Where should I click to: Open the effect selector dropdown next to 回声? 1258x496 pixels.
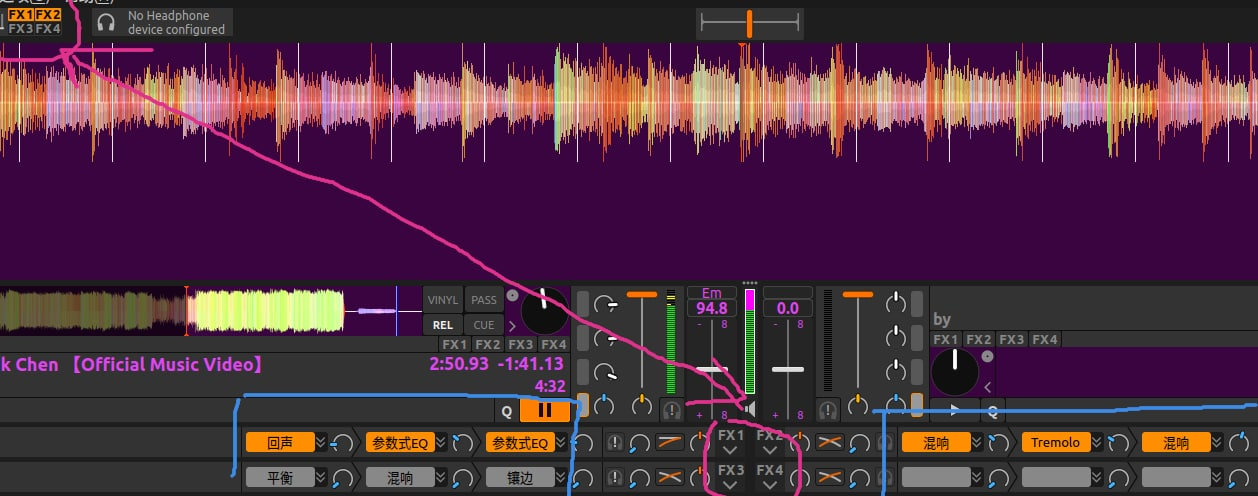(x=321, y=443)
